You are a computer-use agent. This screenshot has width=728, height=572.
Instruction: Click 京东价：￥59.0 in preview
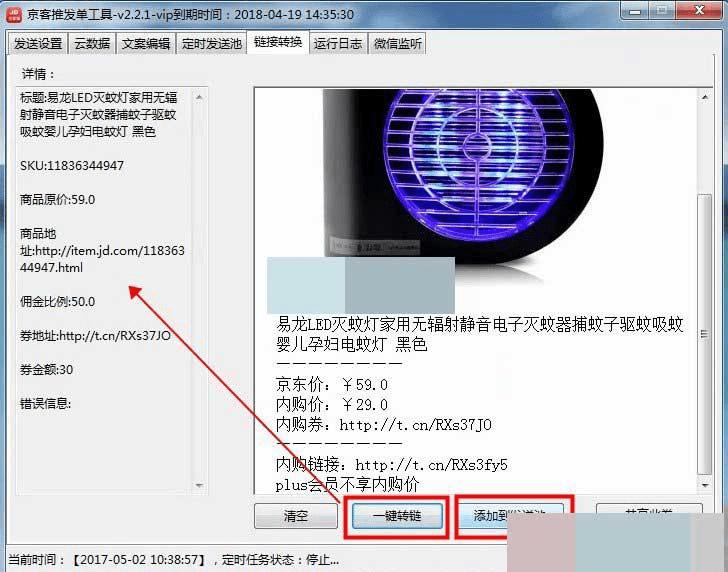click(332, 384)
